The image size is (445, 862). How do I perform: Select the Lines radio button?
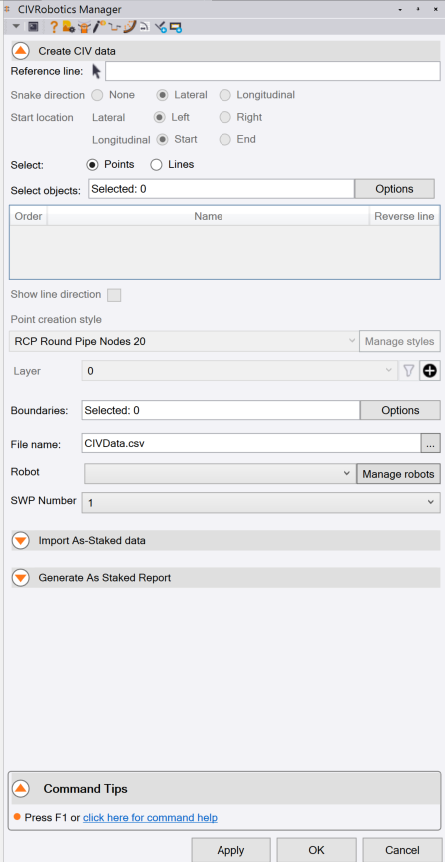(x=156, y=164)
